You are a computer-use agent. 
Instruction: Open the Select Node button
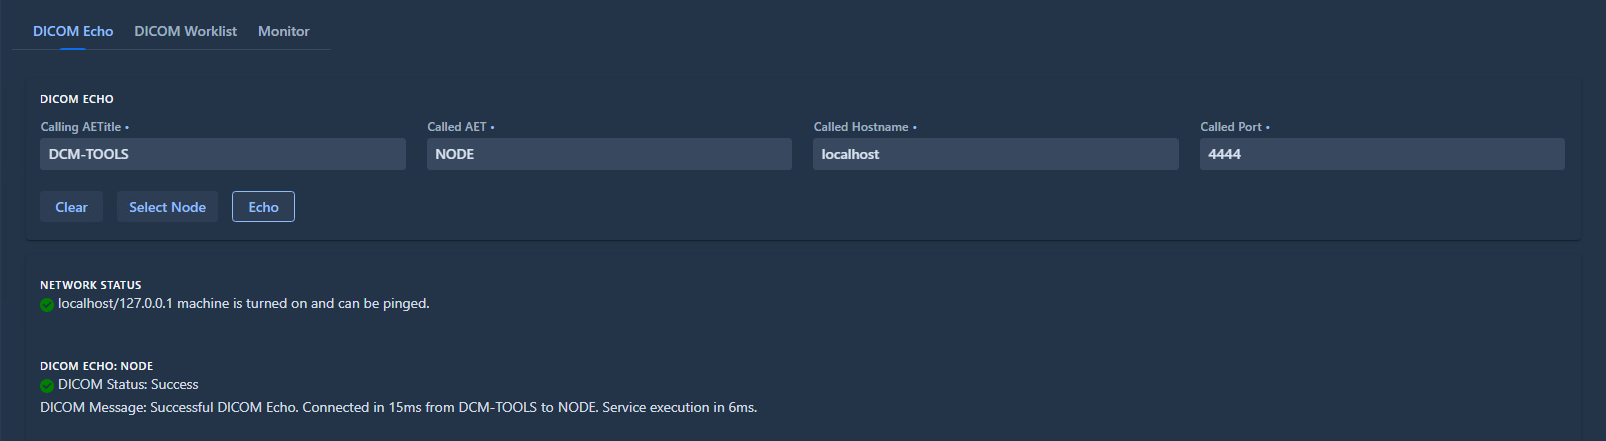[167, 207]
